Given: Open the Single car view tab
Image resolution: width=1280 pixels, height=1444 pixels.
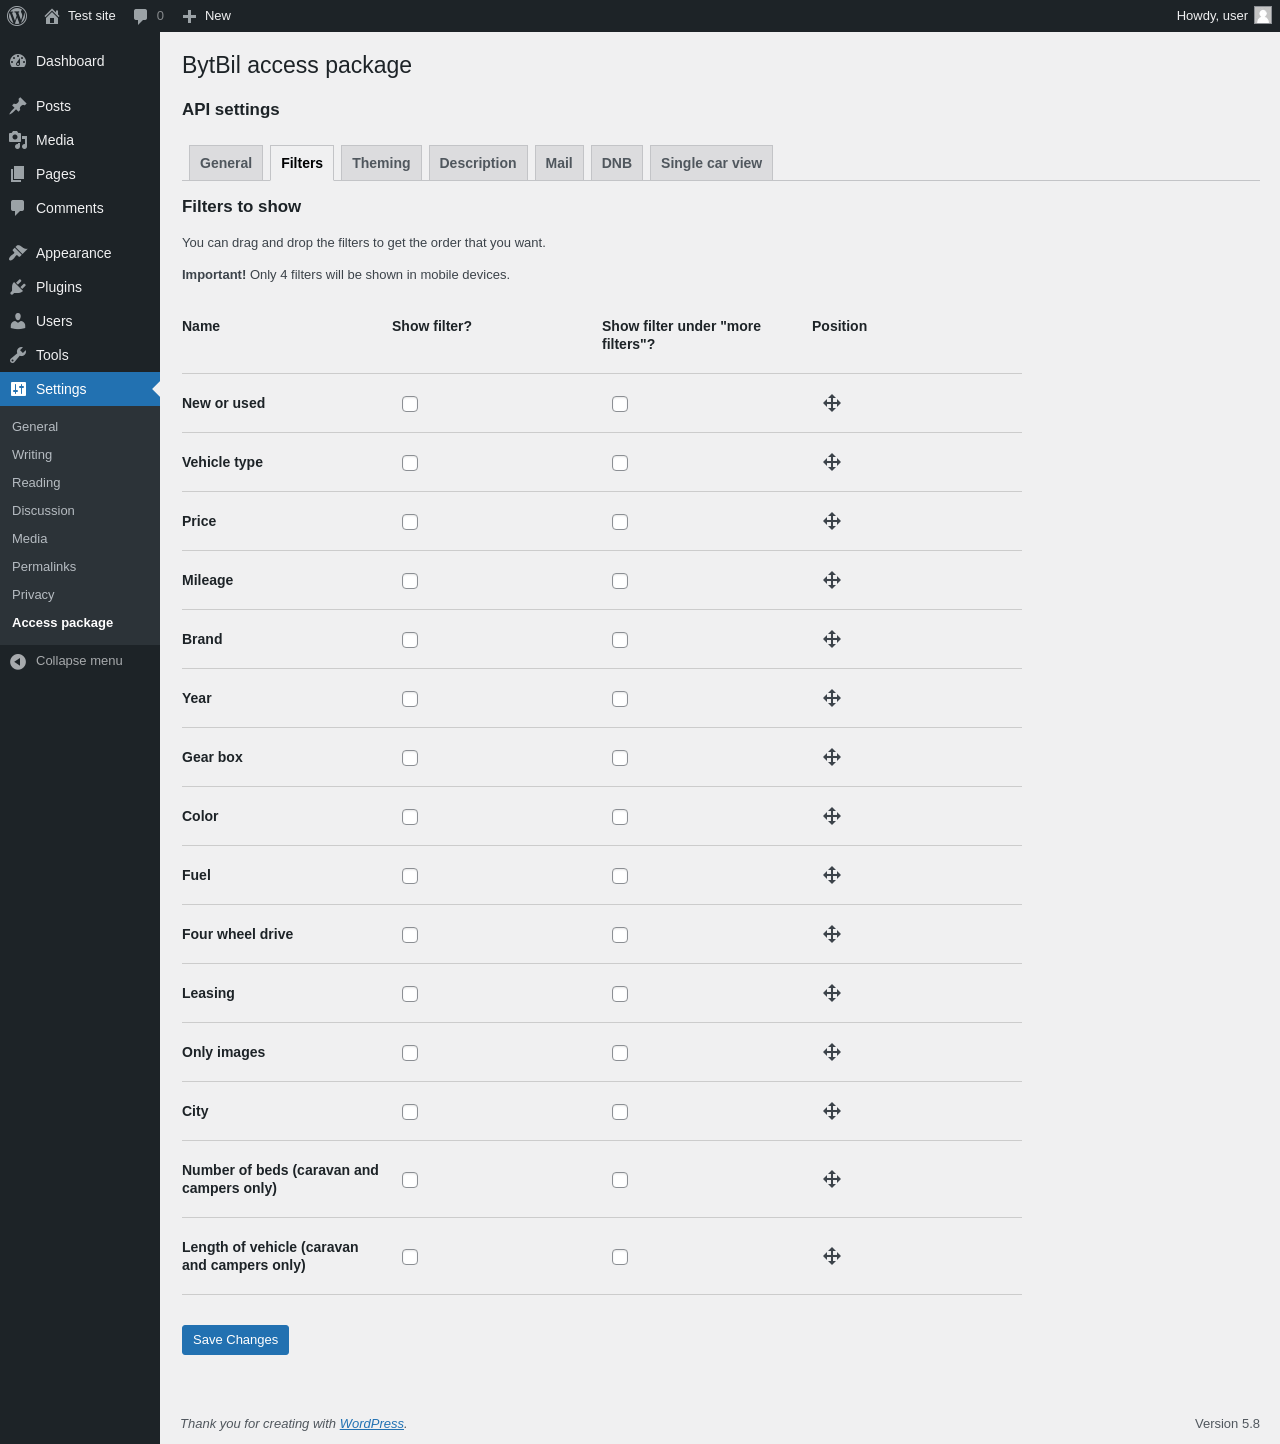Looking at the screenshot, I should (x=711, y=163).
